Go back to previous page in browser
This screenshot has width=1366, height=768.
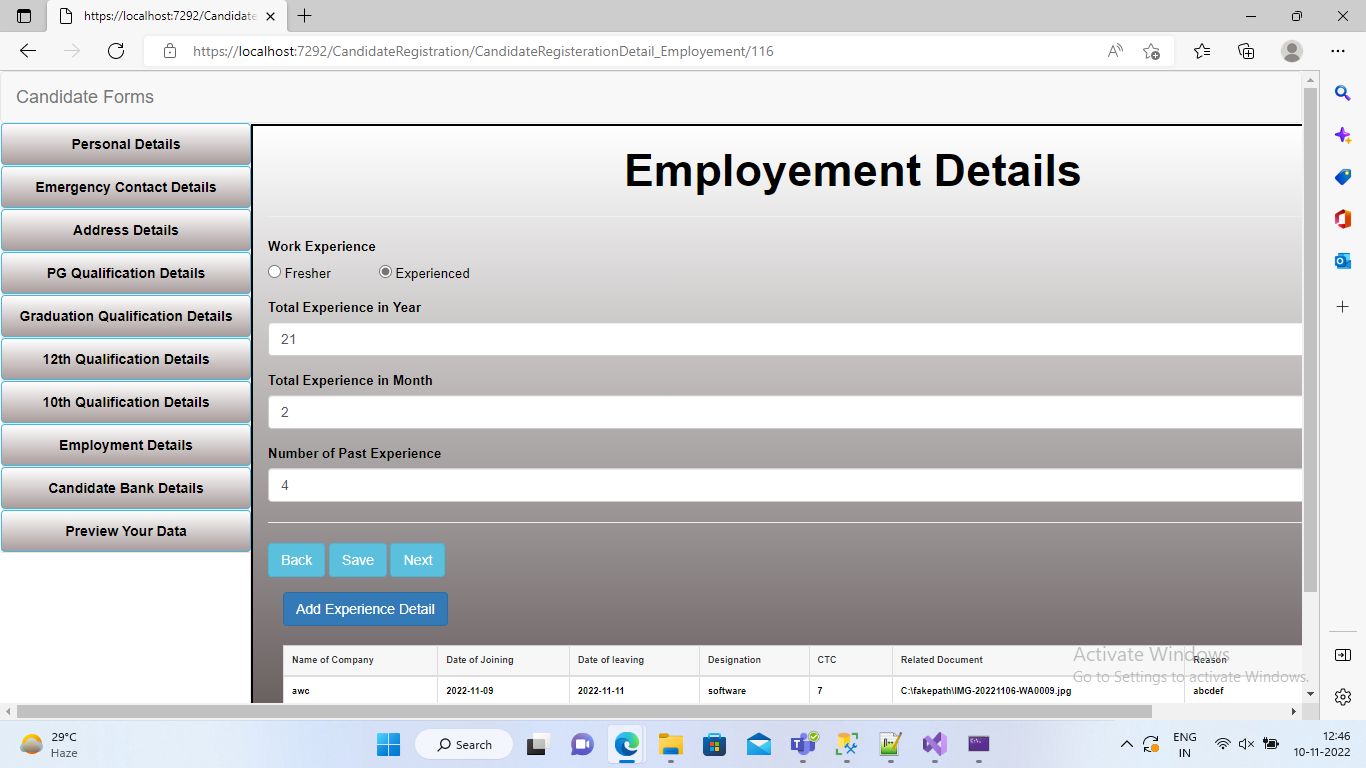coord(28,51)
